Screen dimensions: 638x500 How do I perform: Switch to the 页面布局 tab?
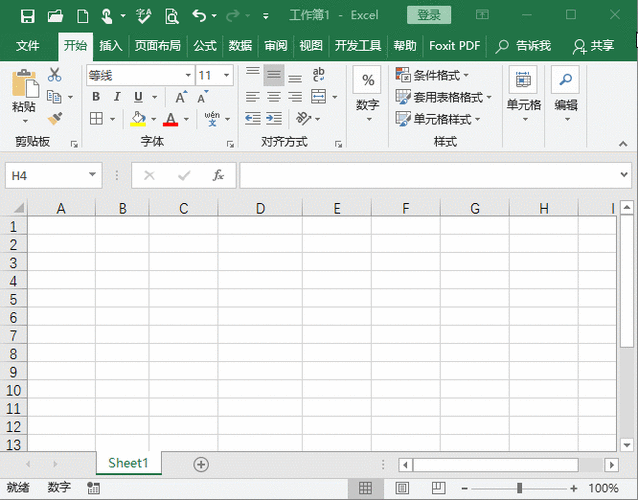coord(157,46)
